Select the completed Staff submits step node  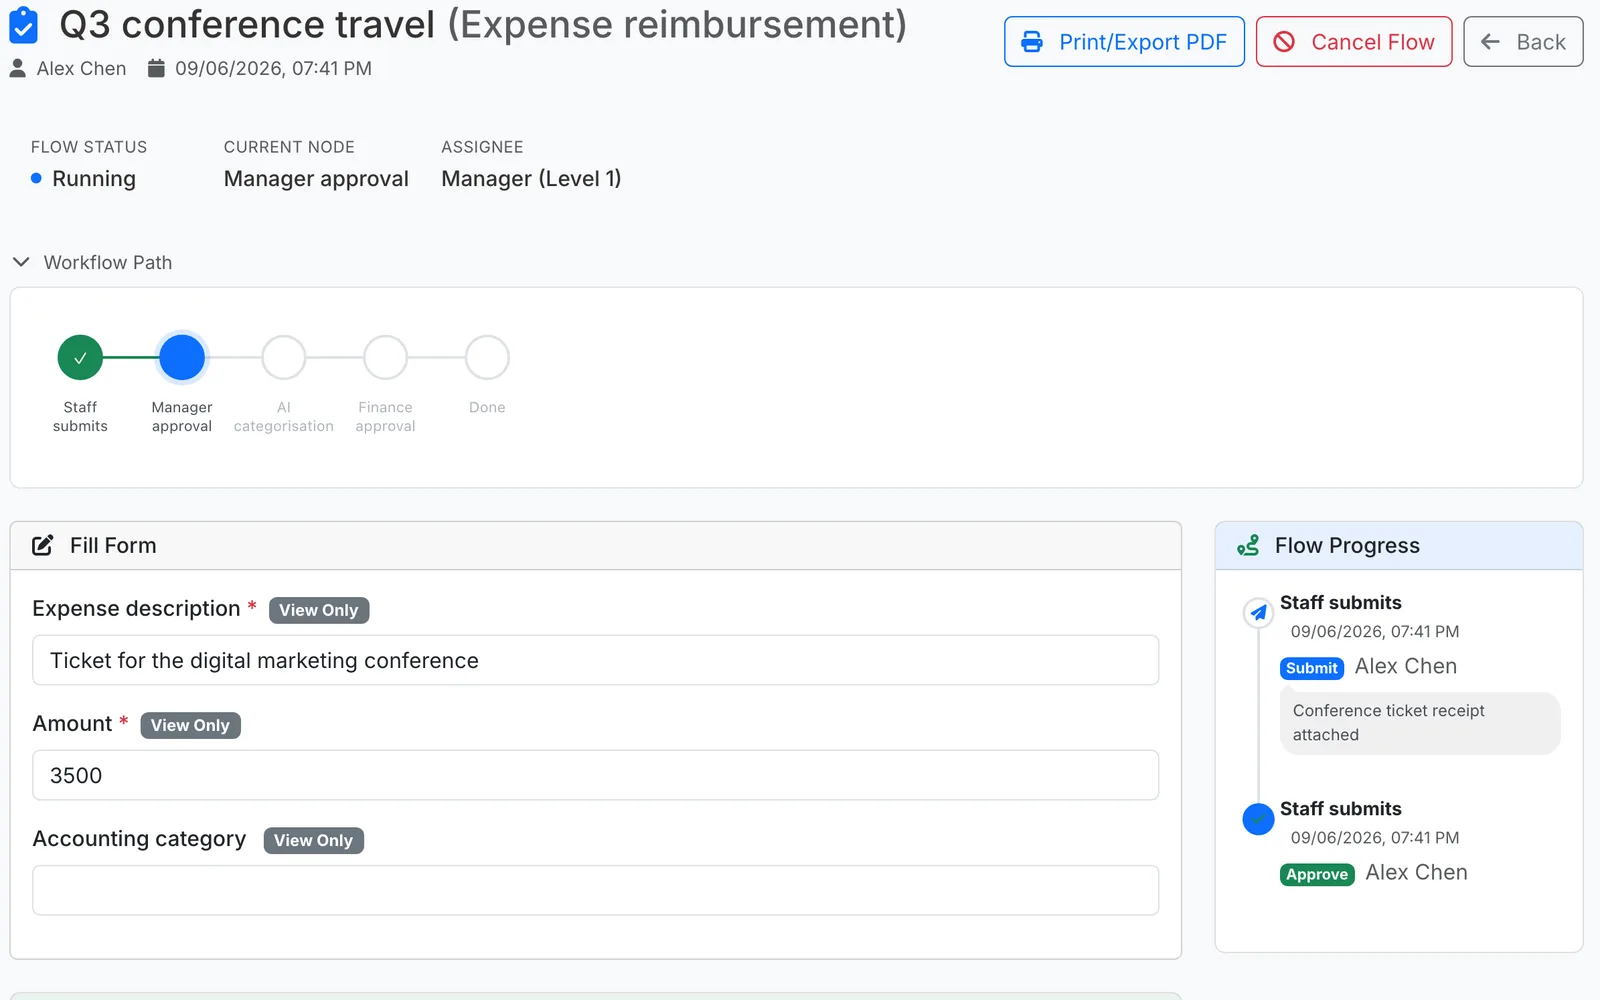pyautogui.click(x=80, y=357)
